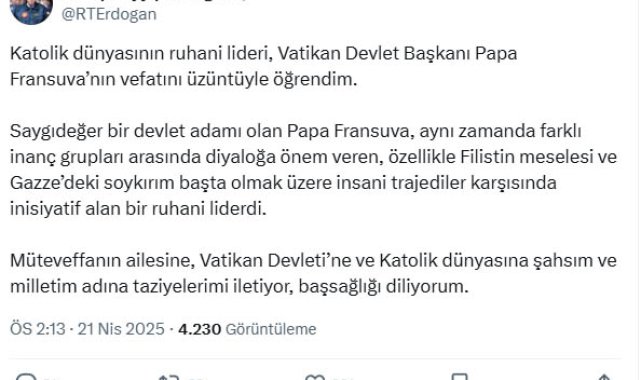Click the paragraph starting Müteveffanın ailesine
Image resolution: width=641 pixels, height=380 pixels.
coord(314,273)
